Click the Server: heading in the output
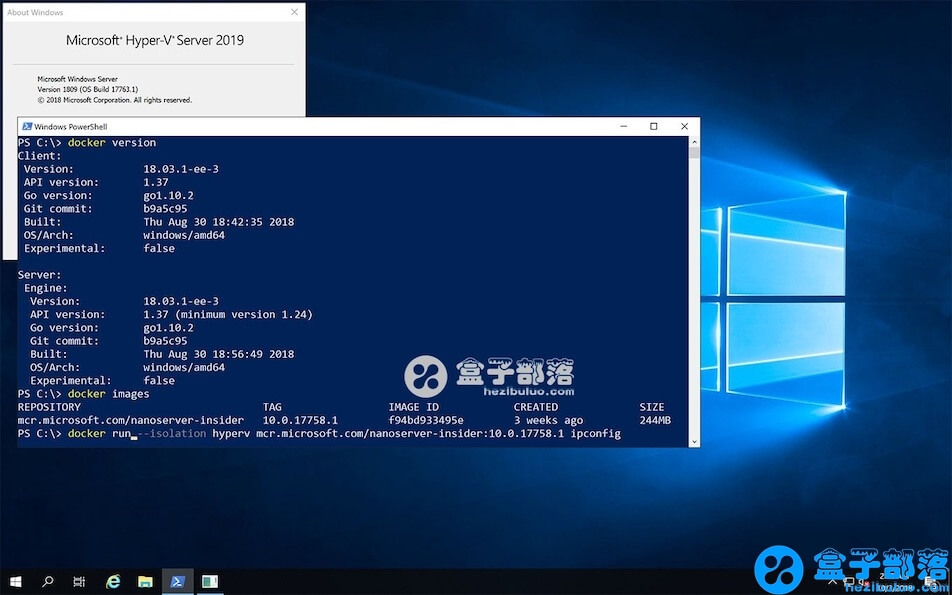Image resolution: width=952 pixels, height=595 pixels. pyautogui.click(x=39, y=275)
